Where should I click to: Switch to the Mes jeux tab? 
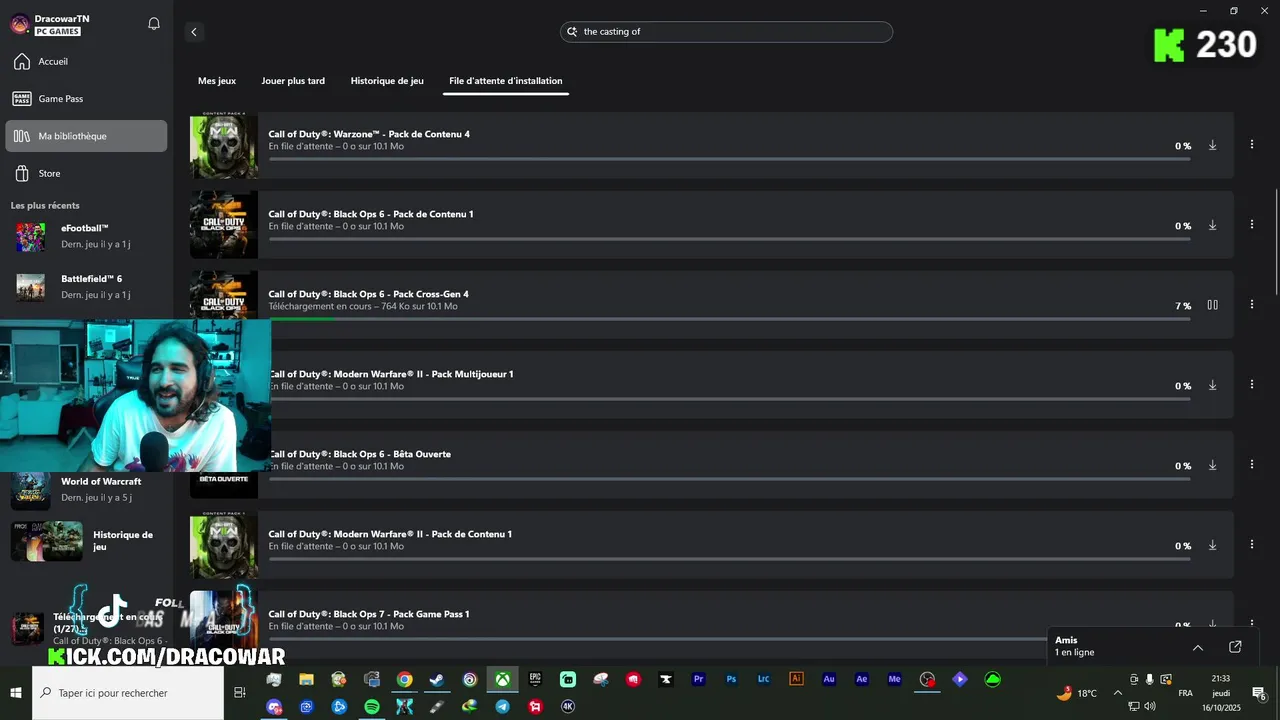217,81
